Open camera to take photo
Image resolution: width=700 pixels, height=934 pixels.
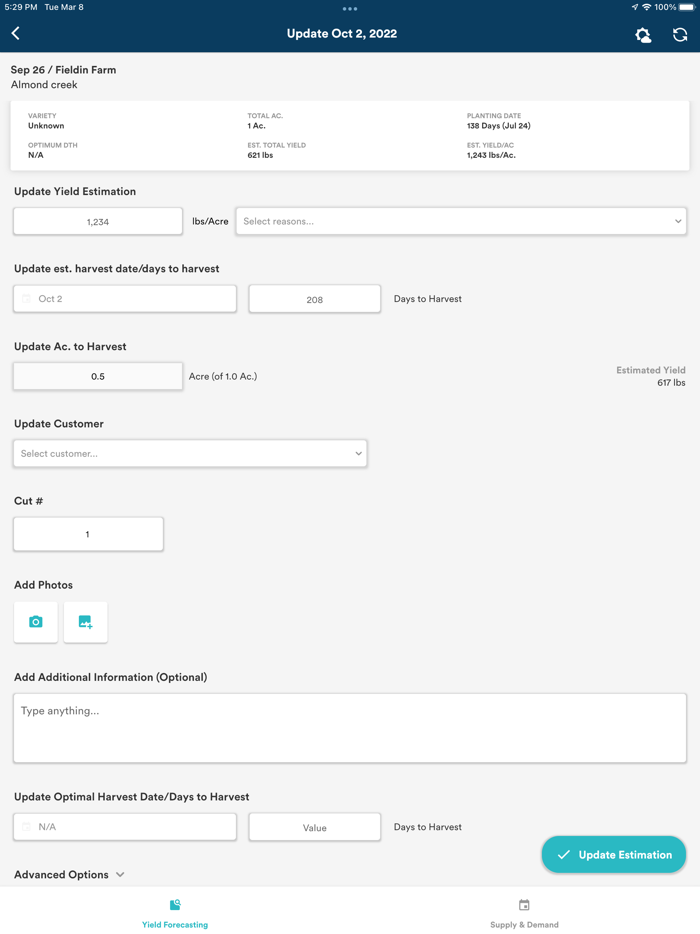click(x=36, y=622)
